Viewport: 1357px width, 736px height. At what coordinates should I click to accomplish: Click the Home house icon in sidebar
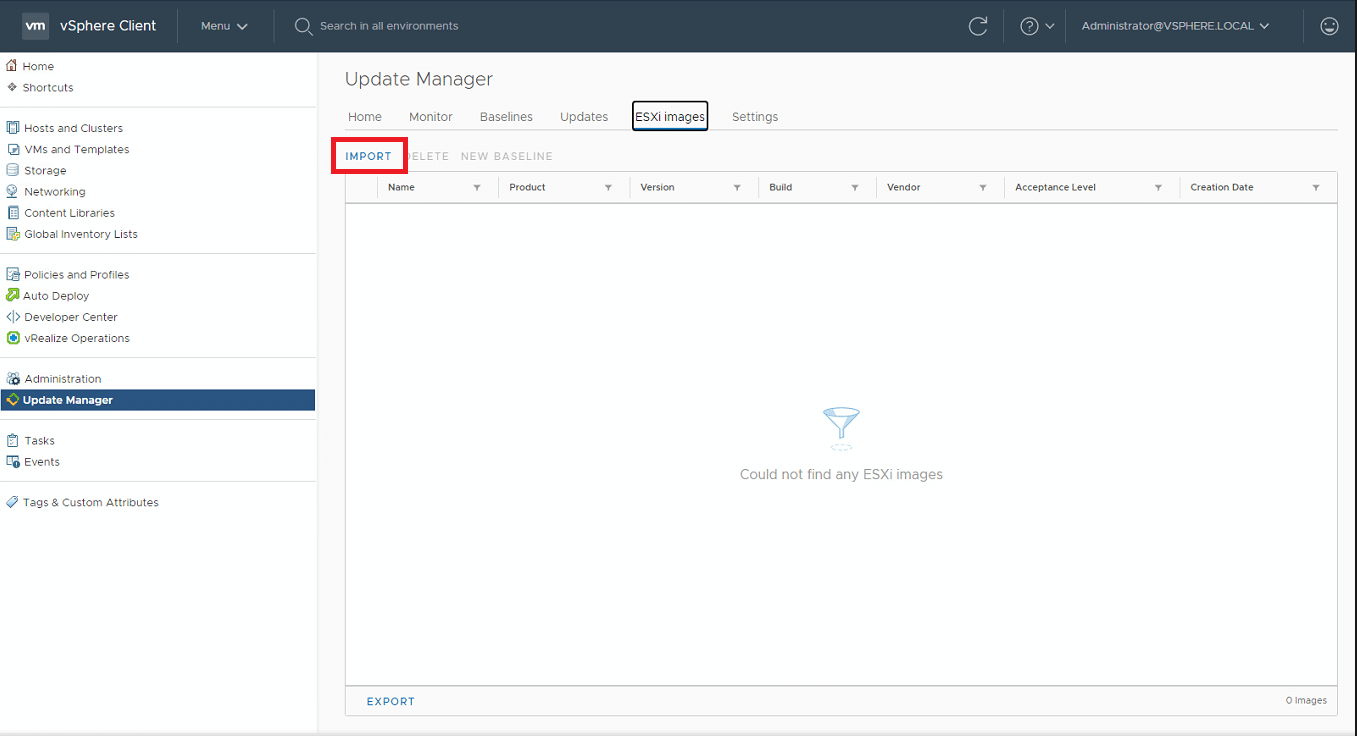(x=12, y=66)
